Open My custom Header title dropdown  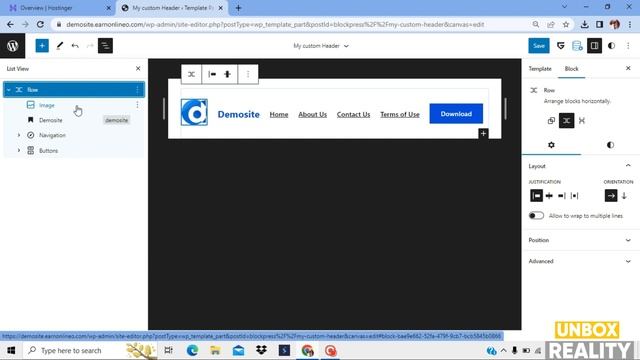coord(321,46)
